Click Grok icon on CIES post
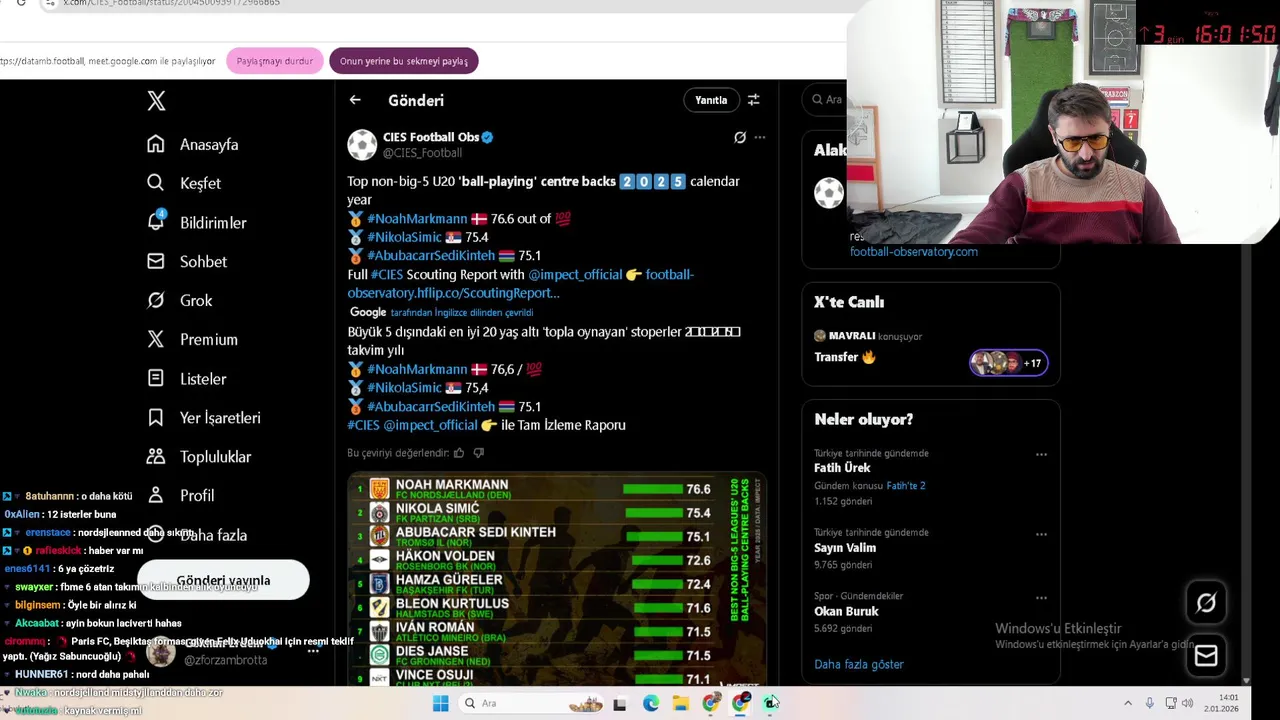Image resolution: width=1280 pixels, height=720 pixels. coord(740,138)
